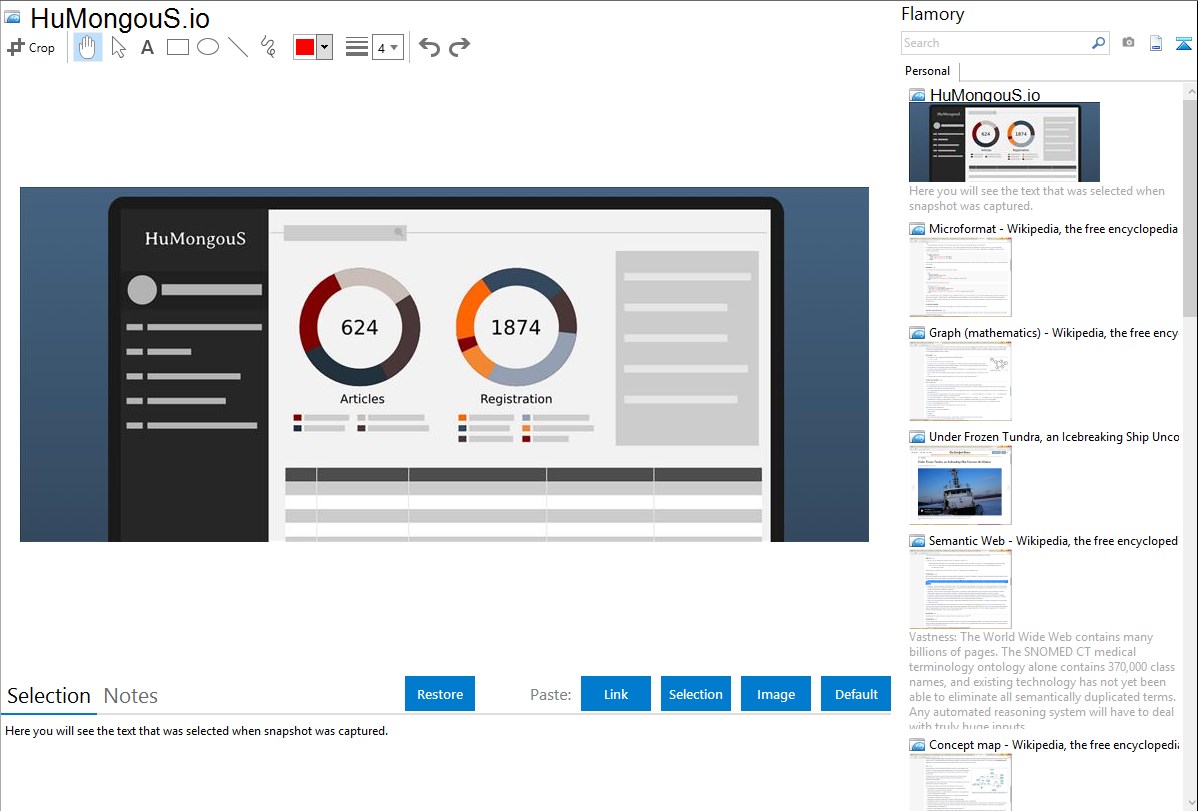Undo the last annotation
Image resolution: width=1198 pixels, height=811 pixels.
click(429, 47)
